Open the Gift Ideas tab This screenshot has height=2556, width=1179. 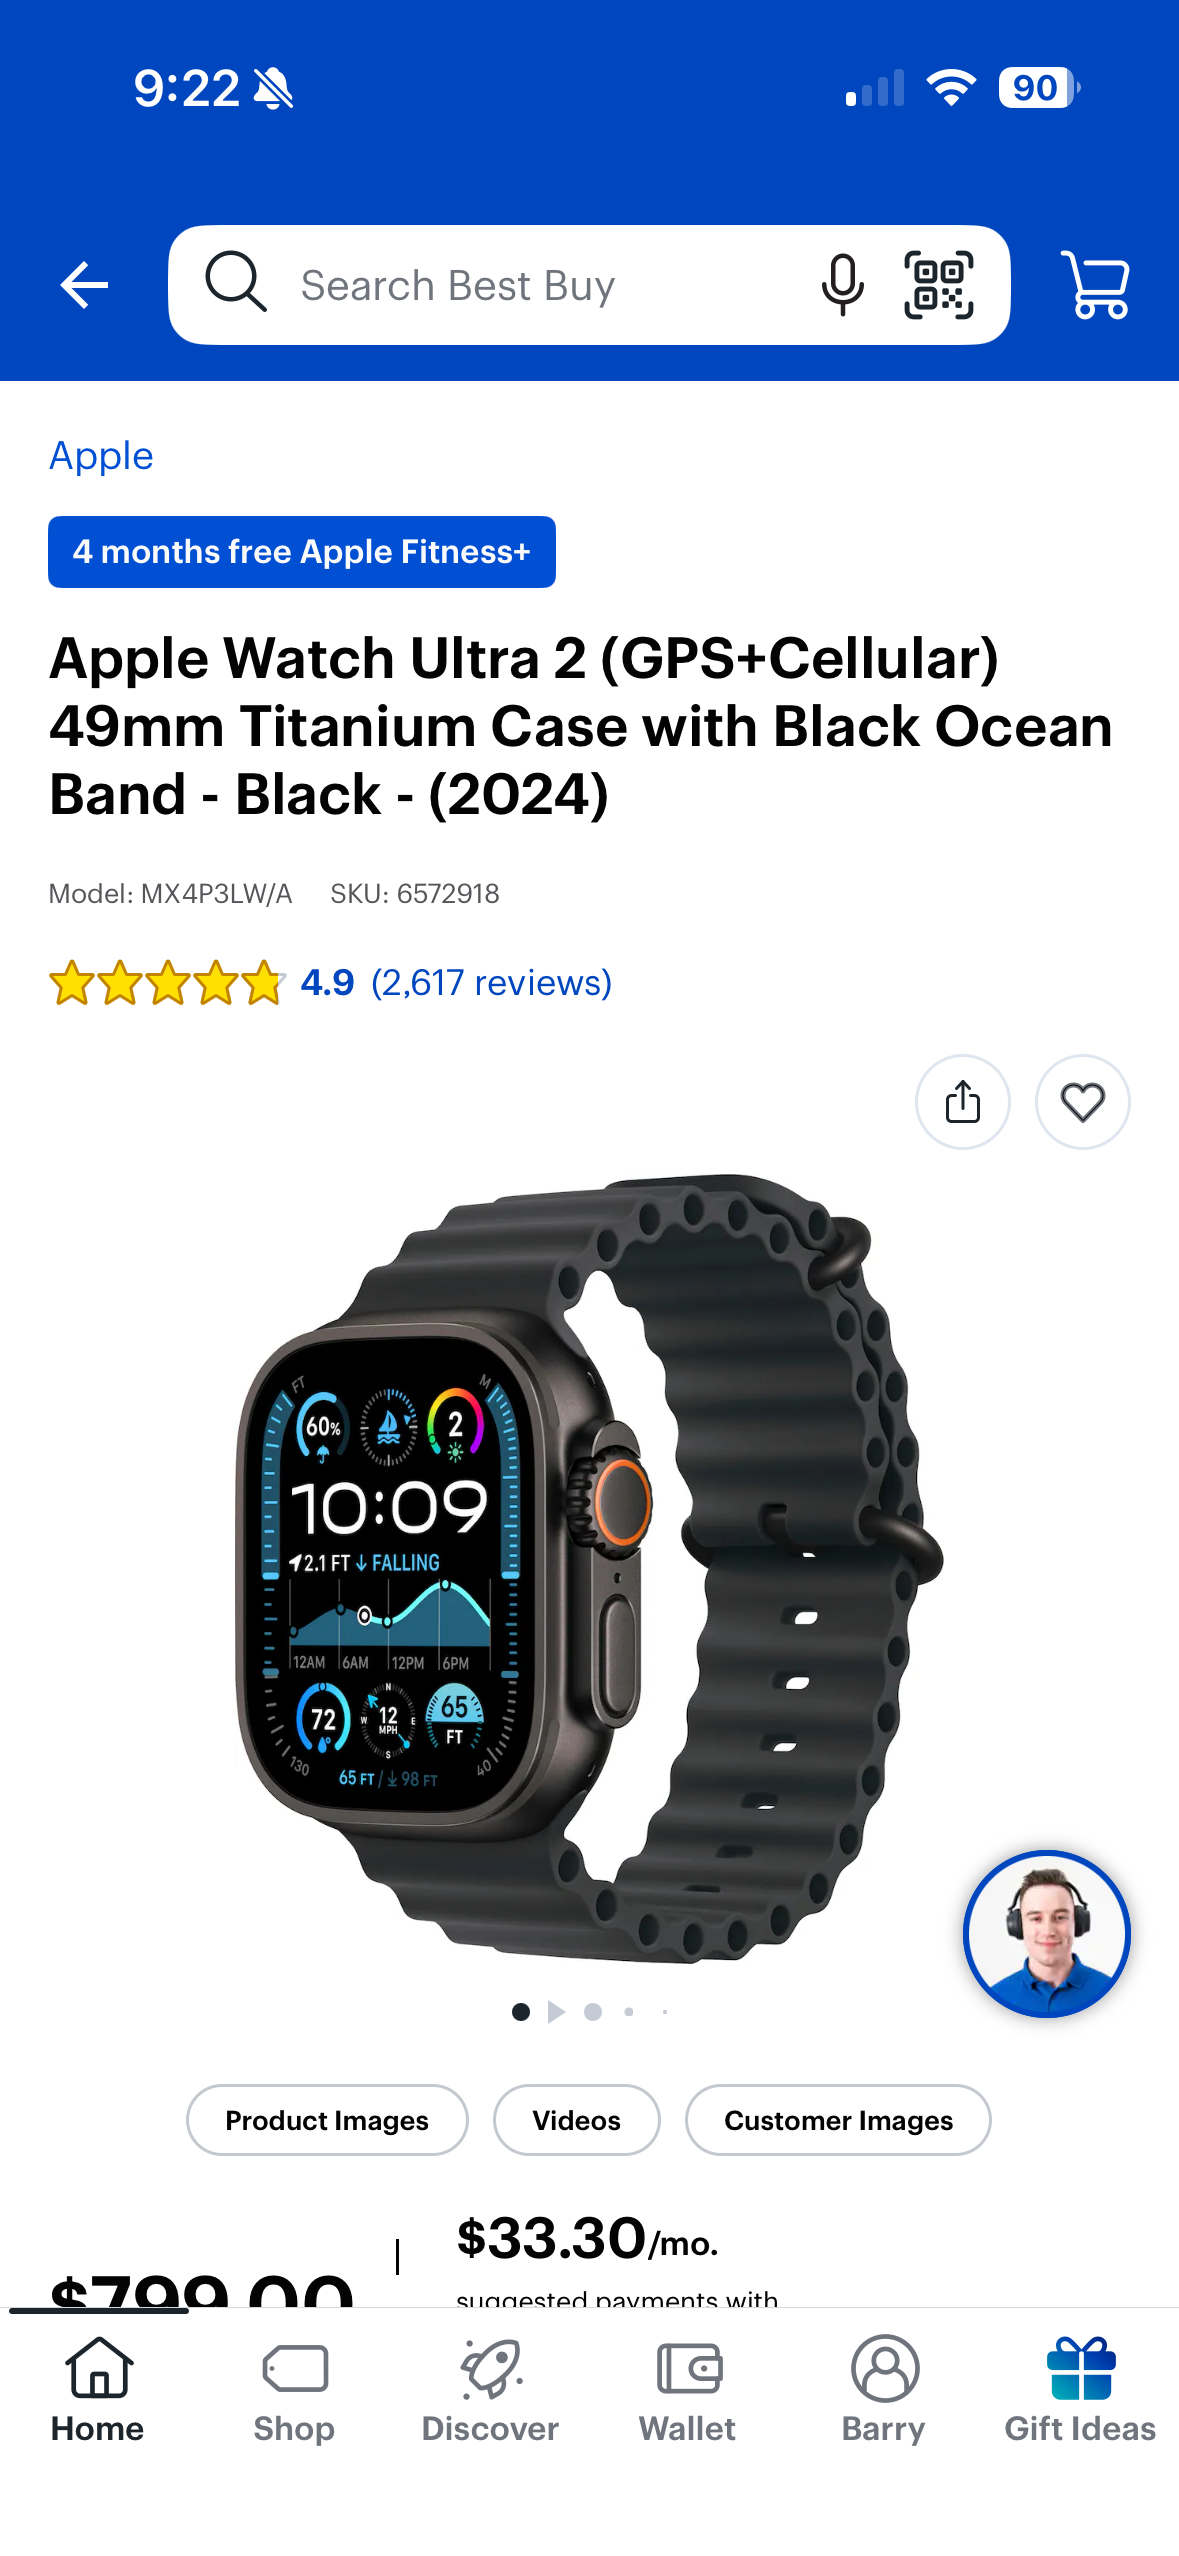tap(1080, 2390)
